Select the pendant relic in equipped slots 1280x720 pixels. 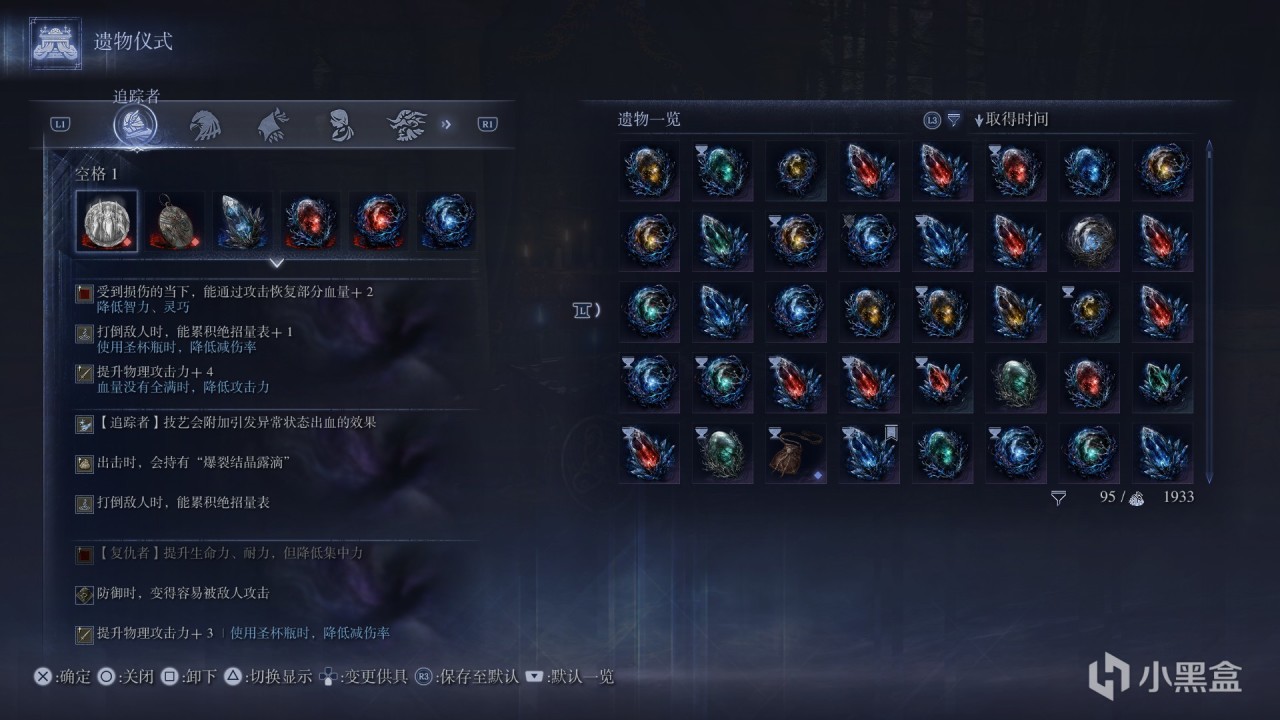[175, 221]
